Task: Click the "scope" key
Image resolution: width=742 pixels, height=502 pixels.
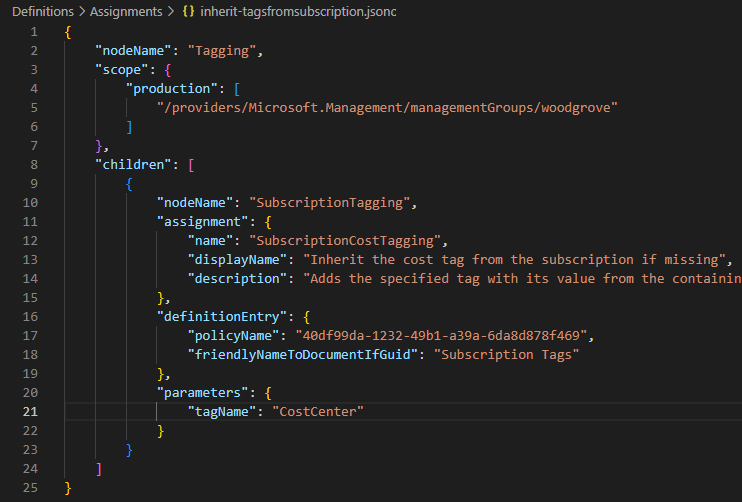Action: point(122,70)
